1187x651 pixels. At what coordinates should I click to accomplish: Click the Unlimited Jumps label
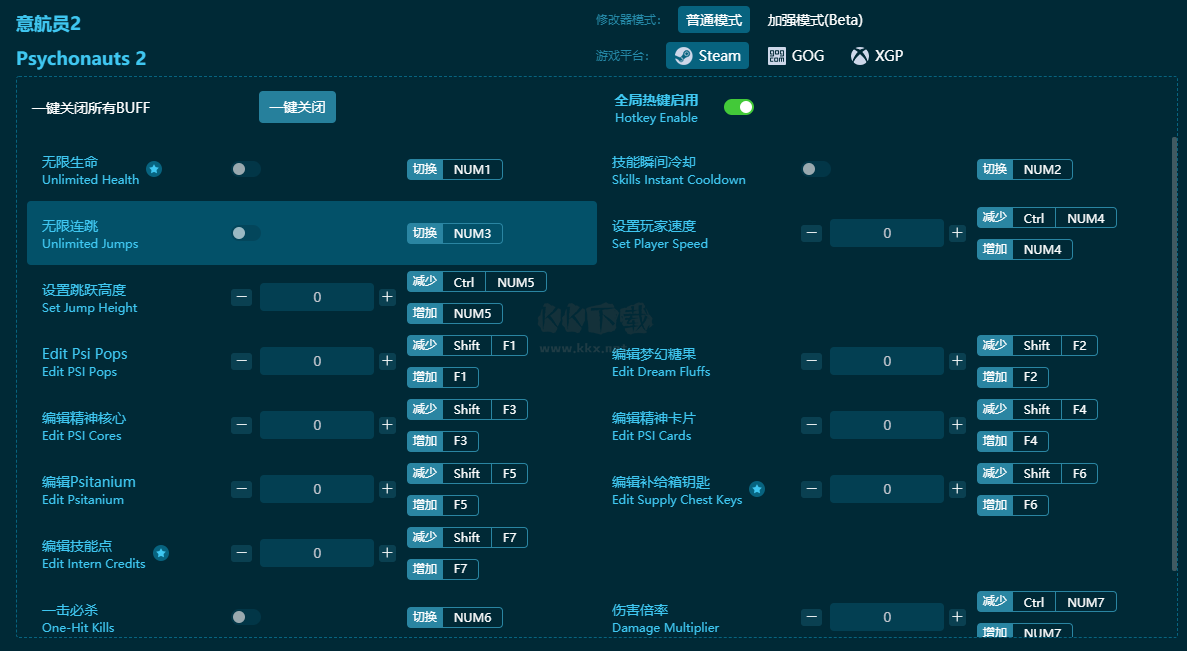pyautogui.click(x=90, y=244)
